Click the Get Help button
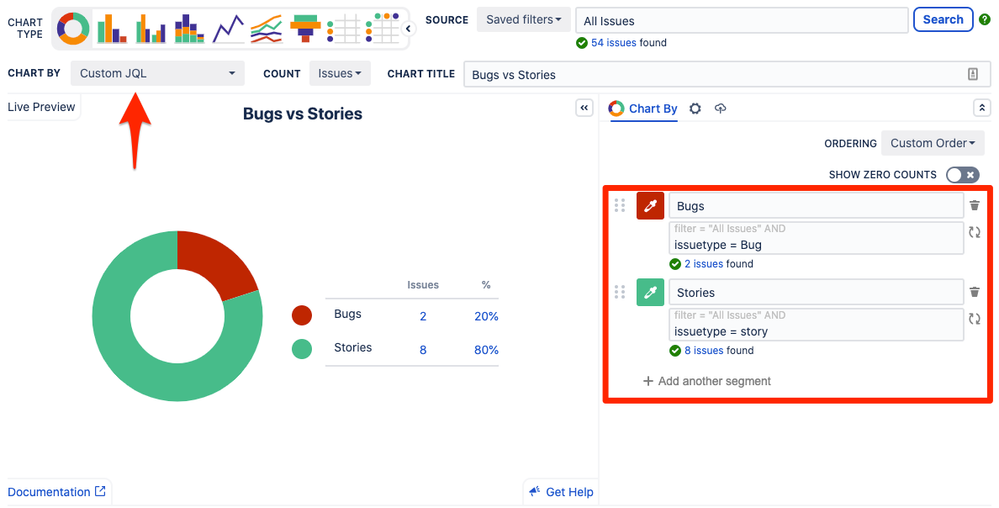This screenshot has height=508, width=999. (561, 492)
